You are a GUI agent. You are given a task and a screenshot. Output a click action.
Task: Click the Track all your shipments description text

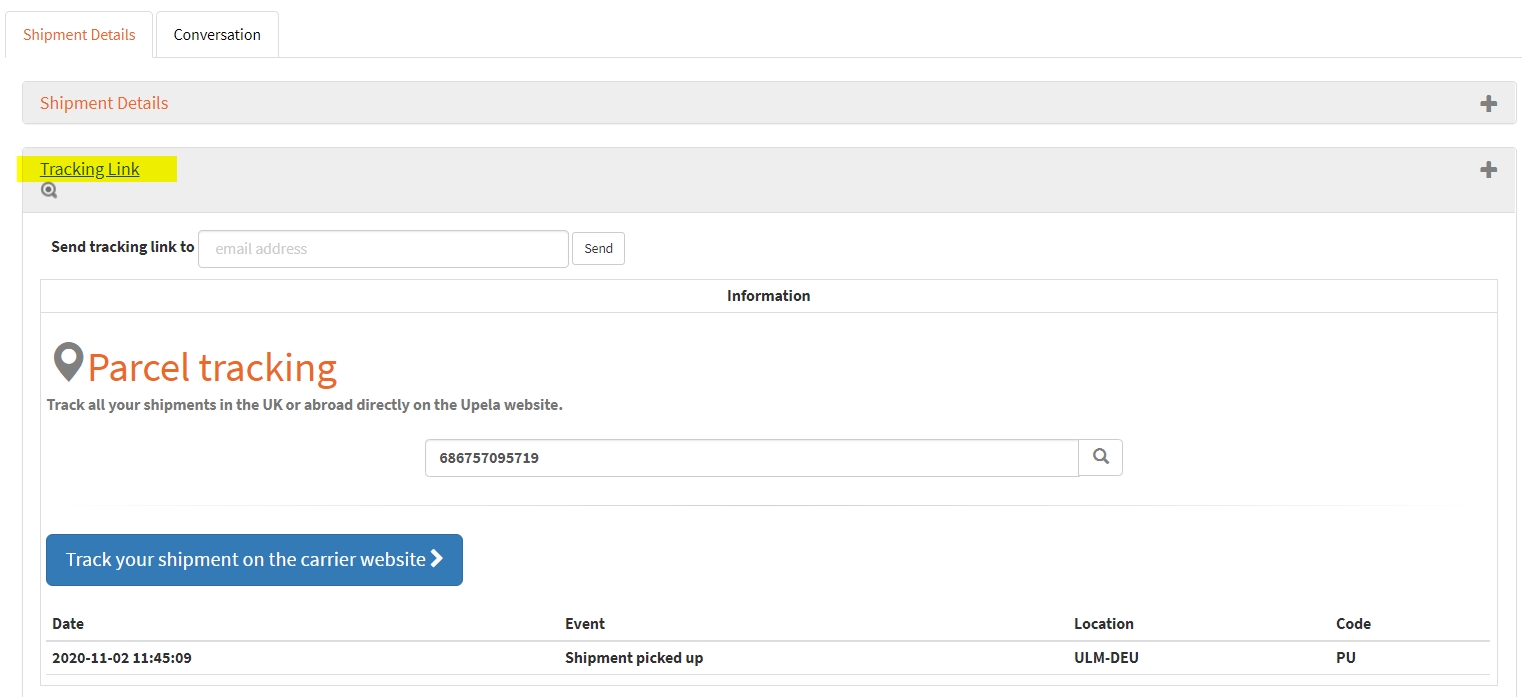[305, 406]
